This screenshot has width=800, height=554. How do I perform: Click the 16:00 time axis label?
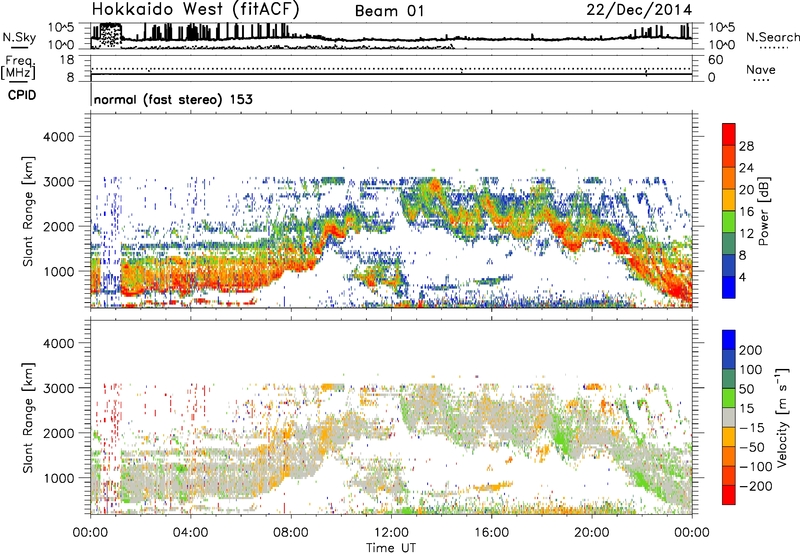tap(491, 533)
